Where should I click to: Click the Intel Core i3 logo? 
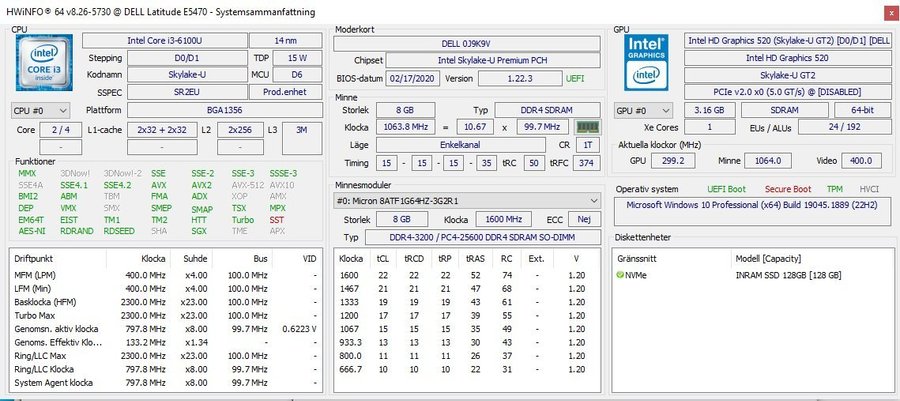click(44, 62)
